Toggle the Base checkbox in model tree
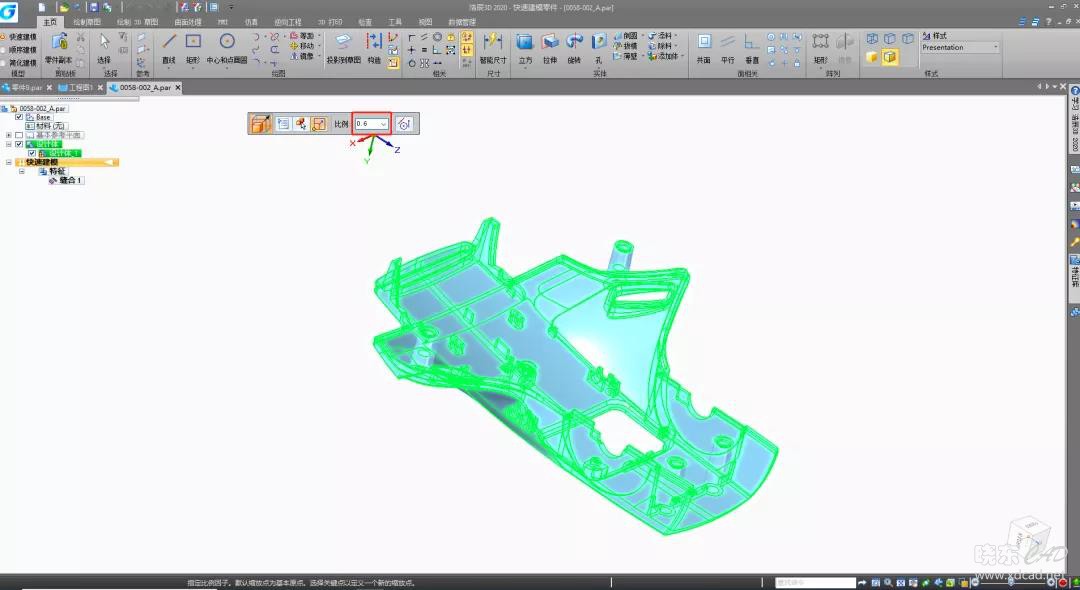Screen dimensions: 1080x590 [19, 117]
